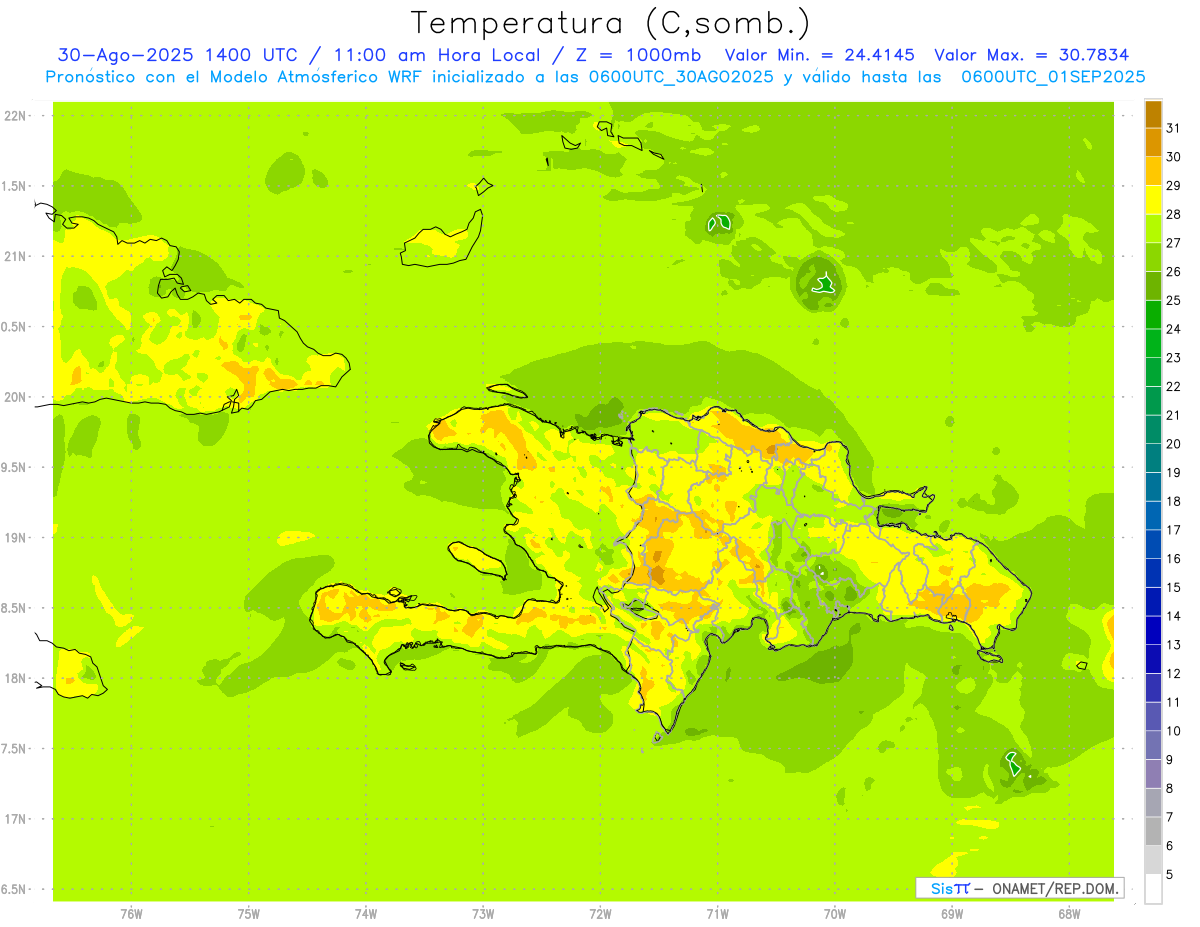Click the dark blue legend swatch between 13 and 14

(x=1153, y=631)
